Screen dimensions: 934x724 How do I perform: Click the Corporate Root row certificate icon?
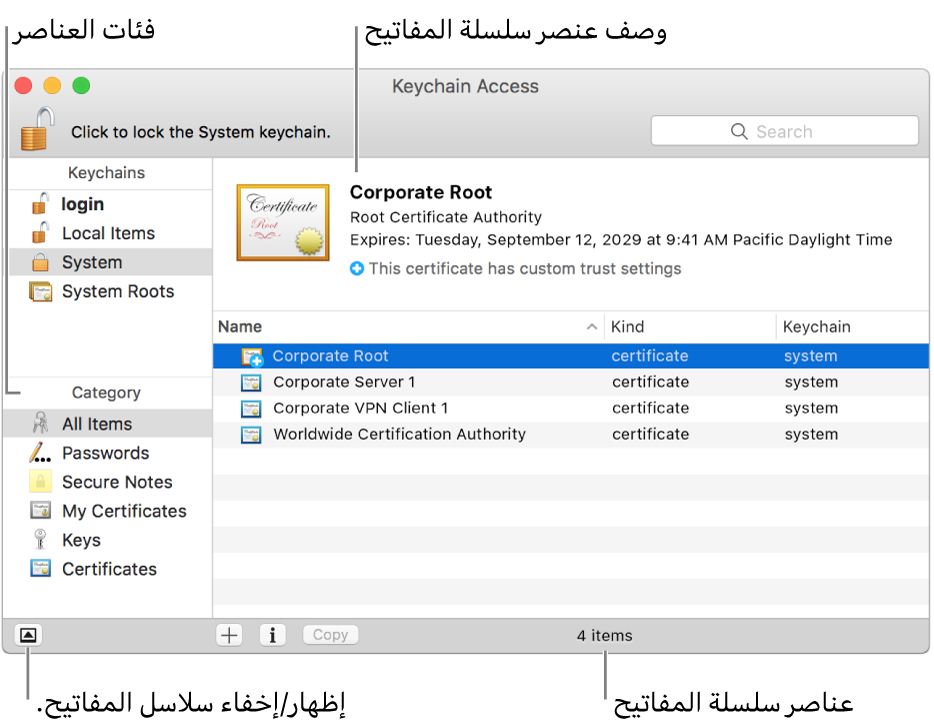252,356
